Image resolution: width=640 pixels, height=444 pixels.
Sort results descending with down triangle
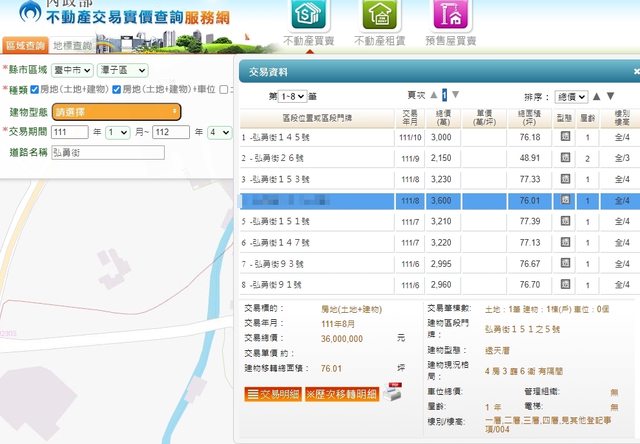(611, 97)
